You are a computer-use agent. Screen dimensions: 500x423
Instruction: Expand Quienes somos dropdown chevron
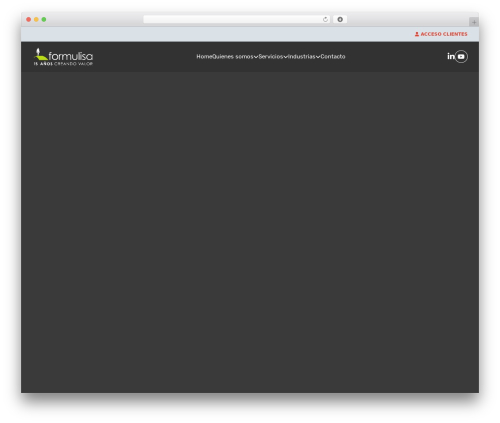[x=256, y=57]
